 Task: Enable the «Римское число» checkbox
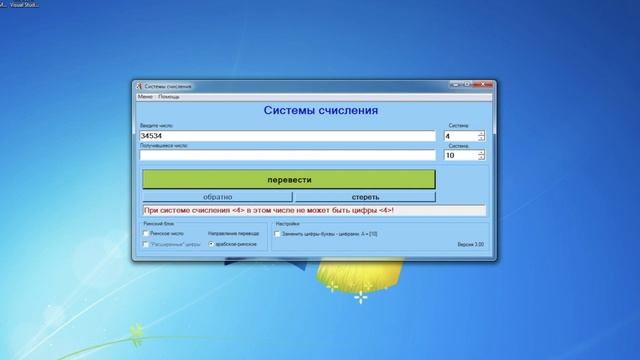pos(146,233)
